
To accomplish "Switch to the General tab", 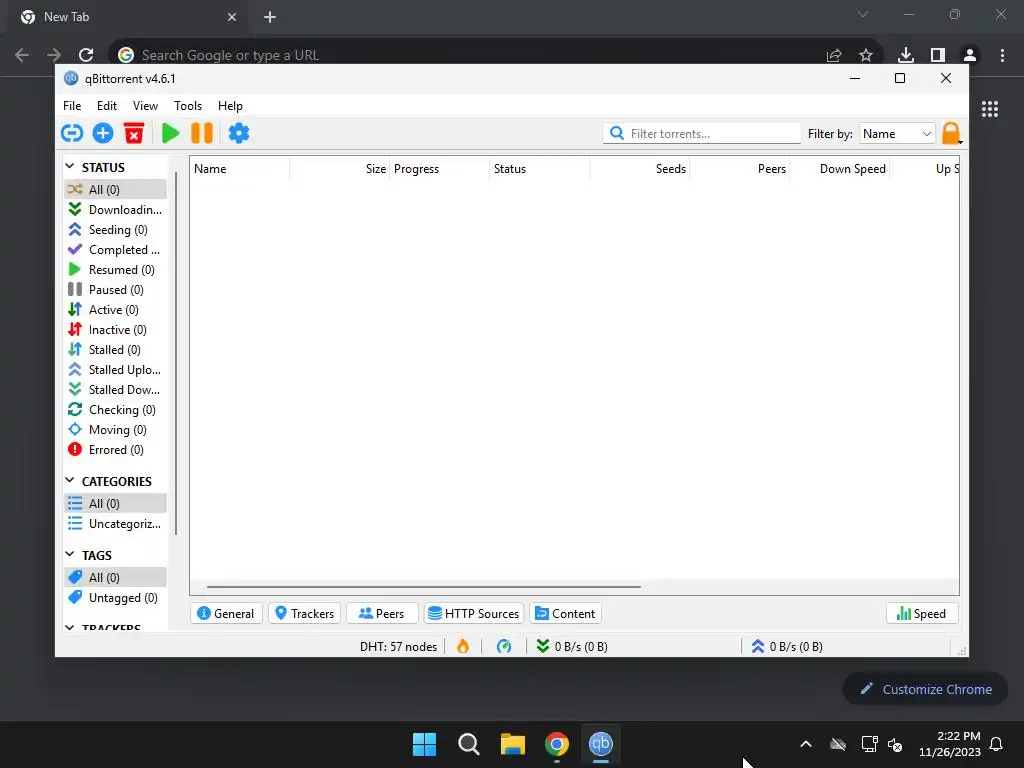I will 226,613.
